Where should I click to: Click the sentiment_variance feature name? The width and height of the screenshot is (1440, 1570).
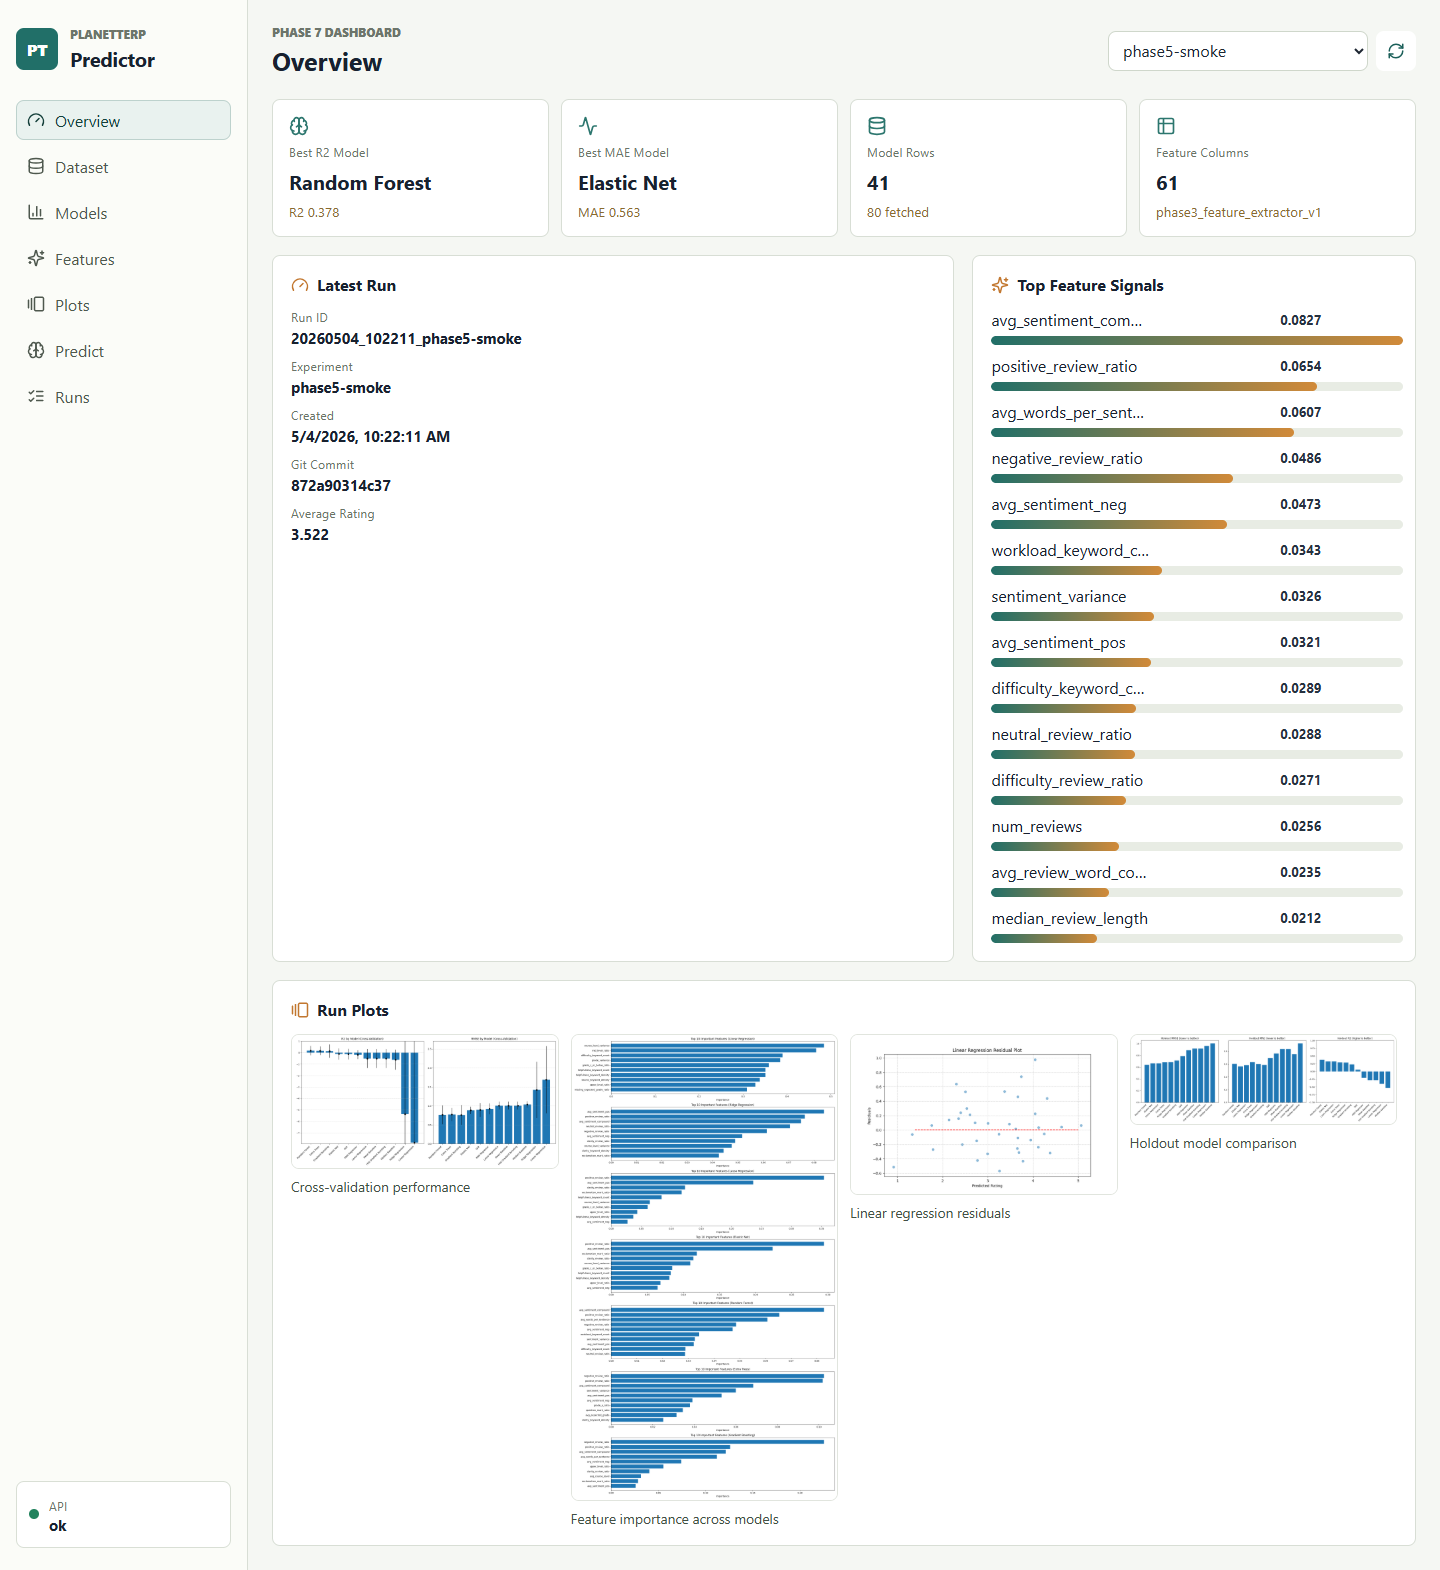click(1058, 596)
